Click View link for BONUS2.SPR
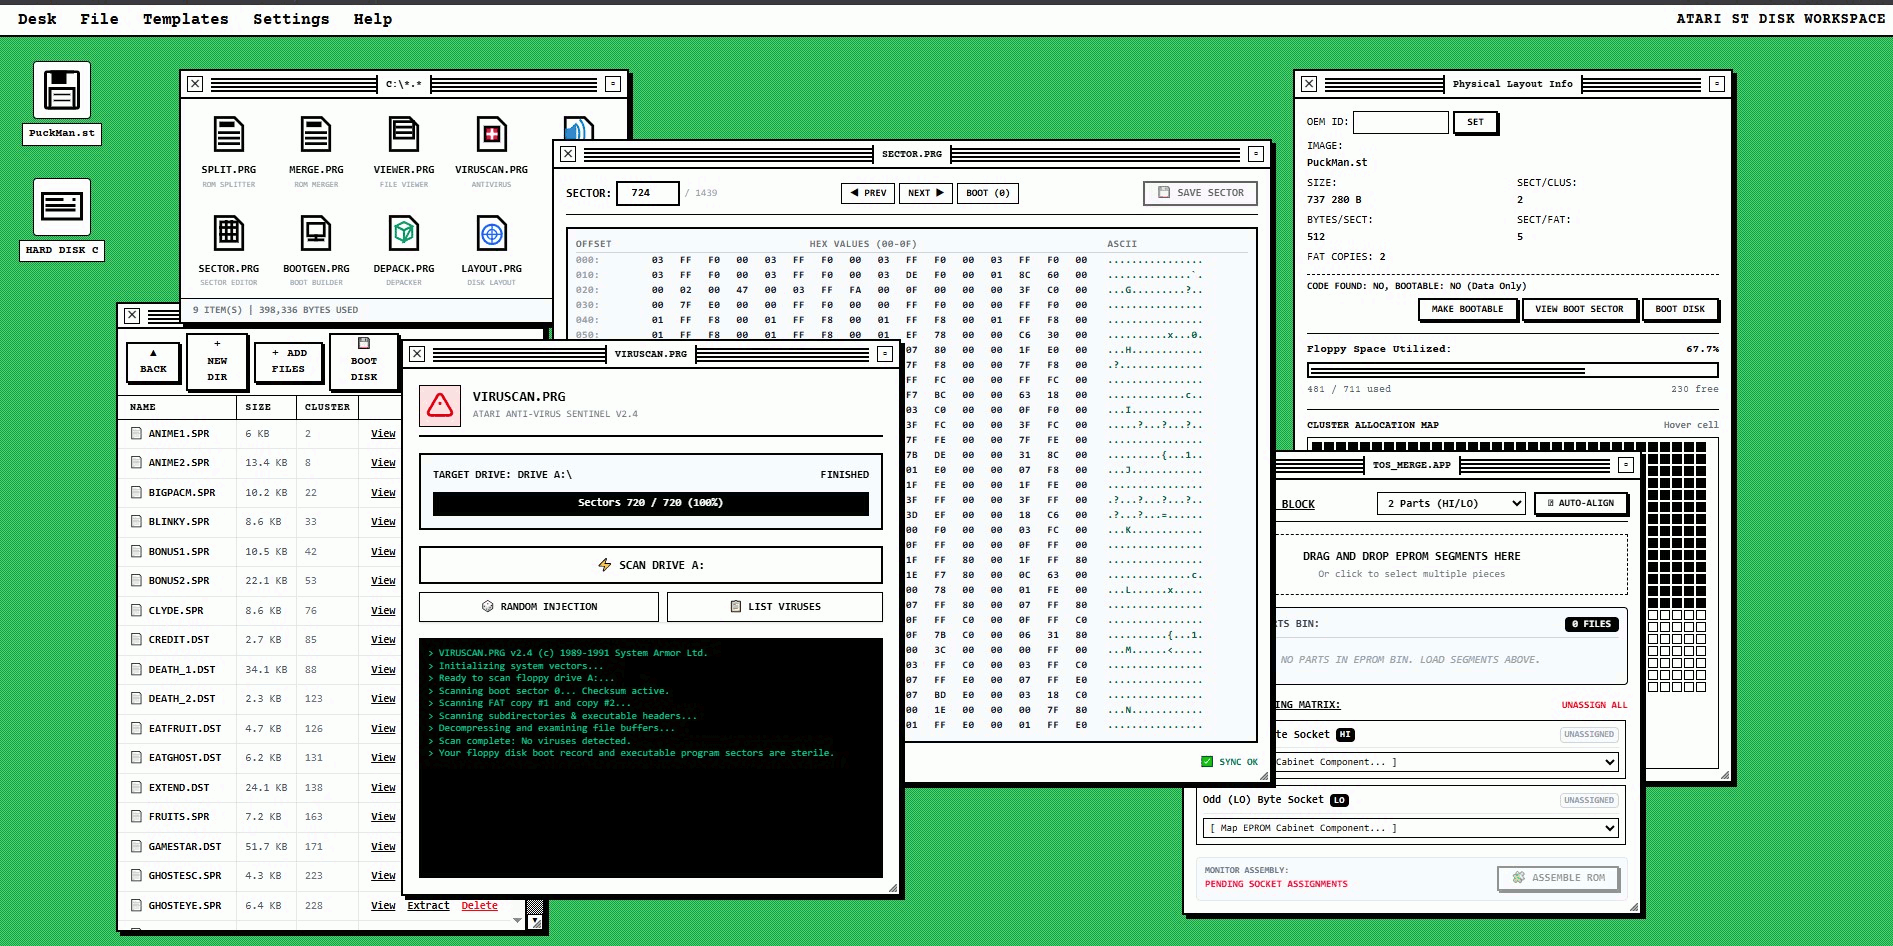 point(383,581)
